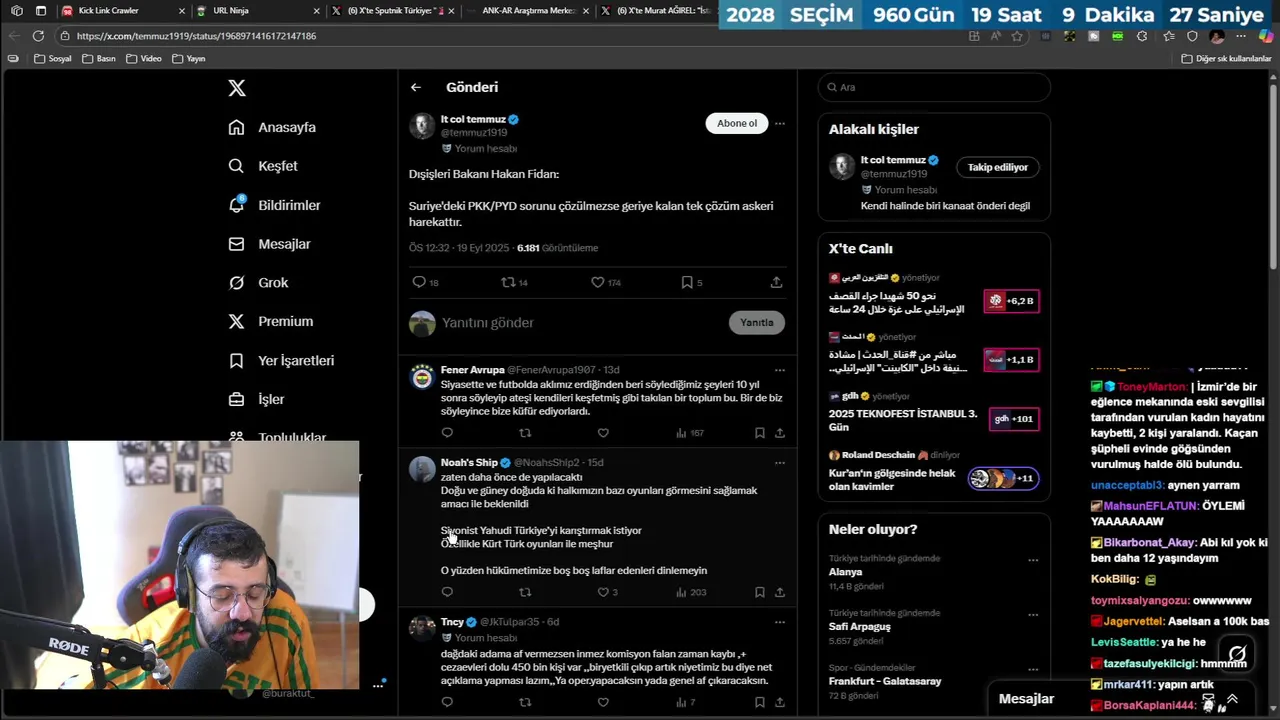Screen dimensions: 1280x720
Task: Open the Basın bookmarks folder
Action: [x=99, y=58]
